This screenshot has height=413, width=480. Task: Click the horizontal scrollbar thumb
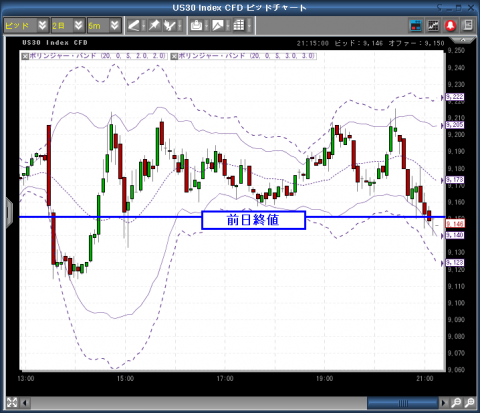403,403
